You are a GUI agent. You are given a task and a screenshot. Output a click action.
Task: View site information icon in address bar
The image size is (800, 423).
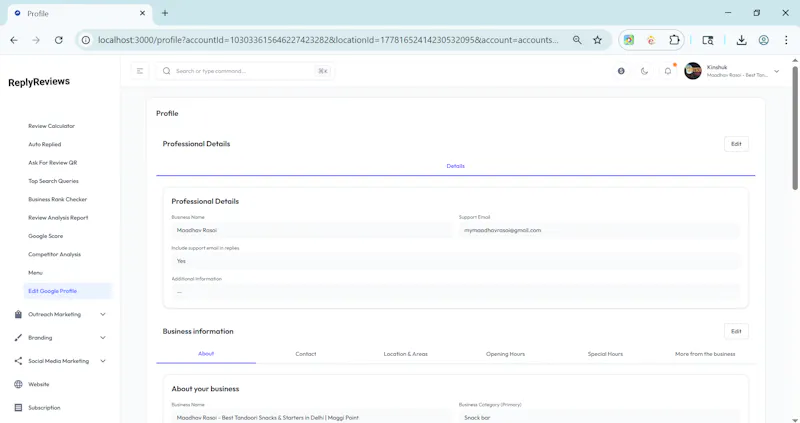click(86, 40)
